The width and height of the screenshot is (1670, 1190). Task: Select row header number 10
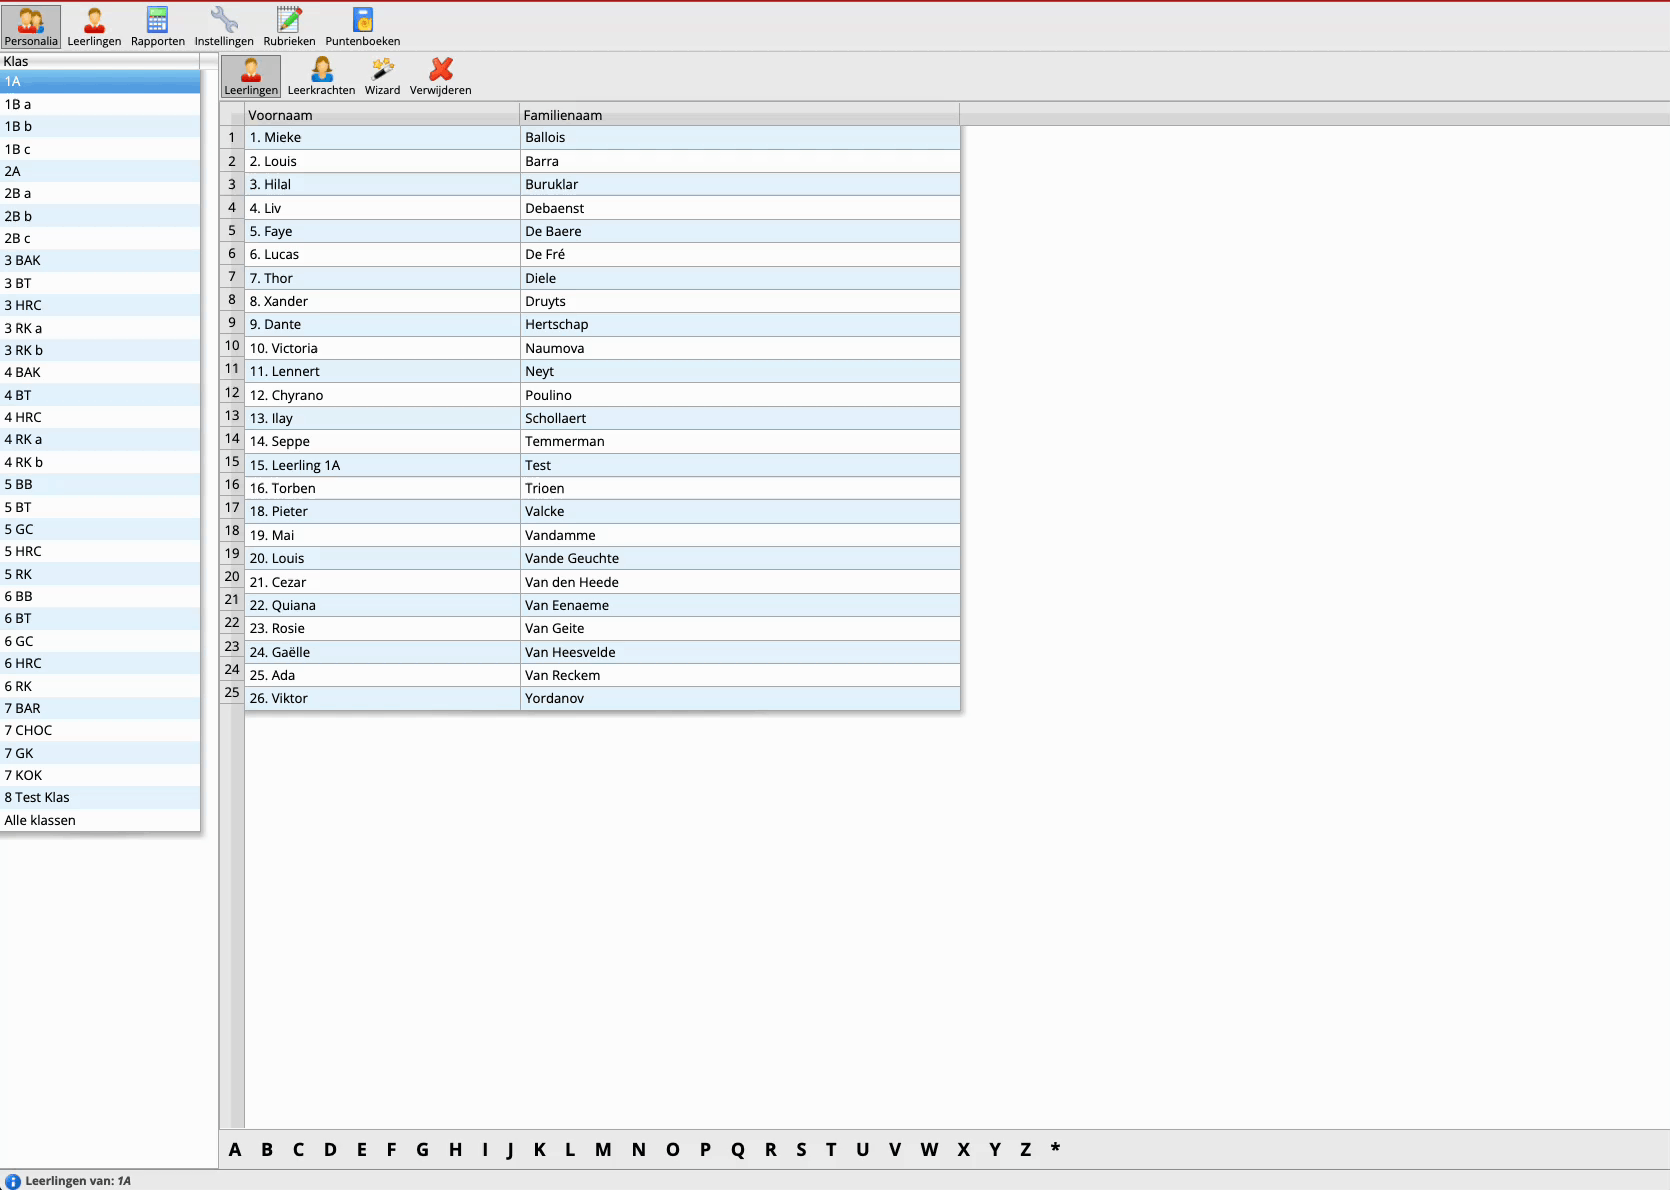pyautogui.click(x=232, y=346)
